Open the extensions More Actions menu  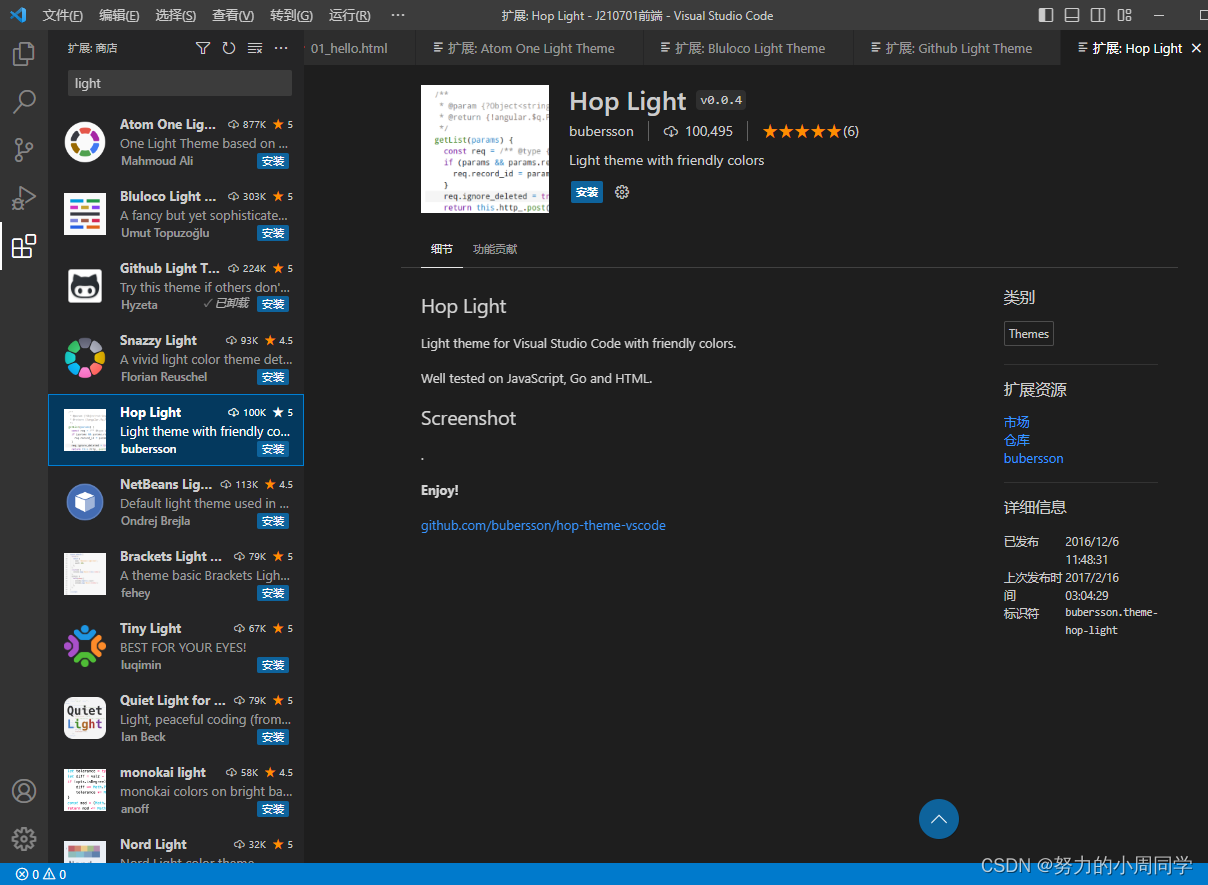[280, 47]
